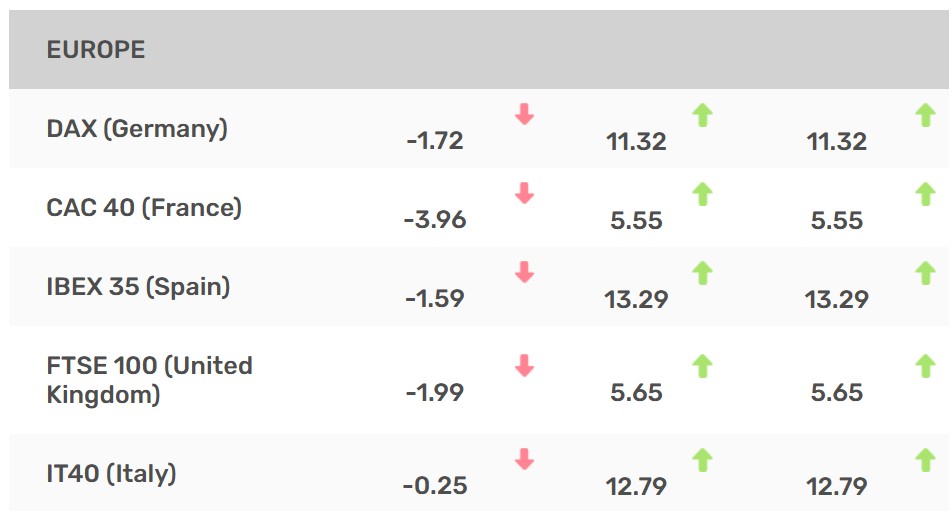Select IBEX 35 (Spain) row label
This screenshot has height=511, width=952.
[x=138, y=286]
